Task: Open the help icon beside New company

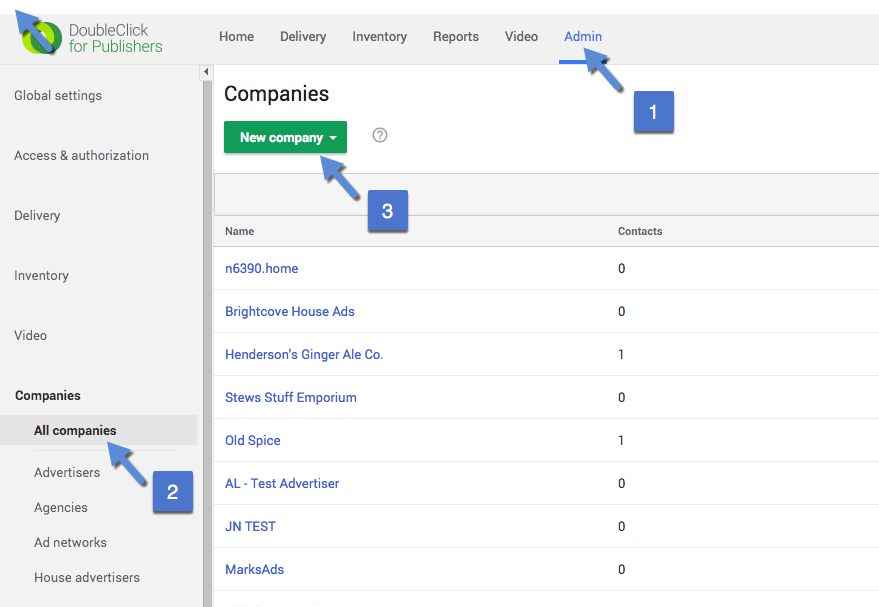Action: tap(379, 134)
